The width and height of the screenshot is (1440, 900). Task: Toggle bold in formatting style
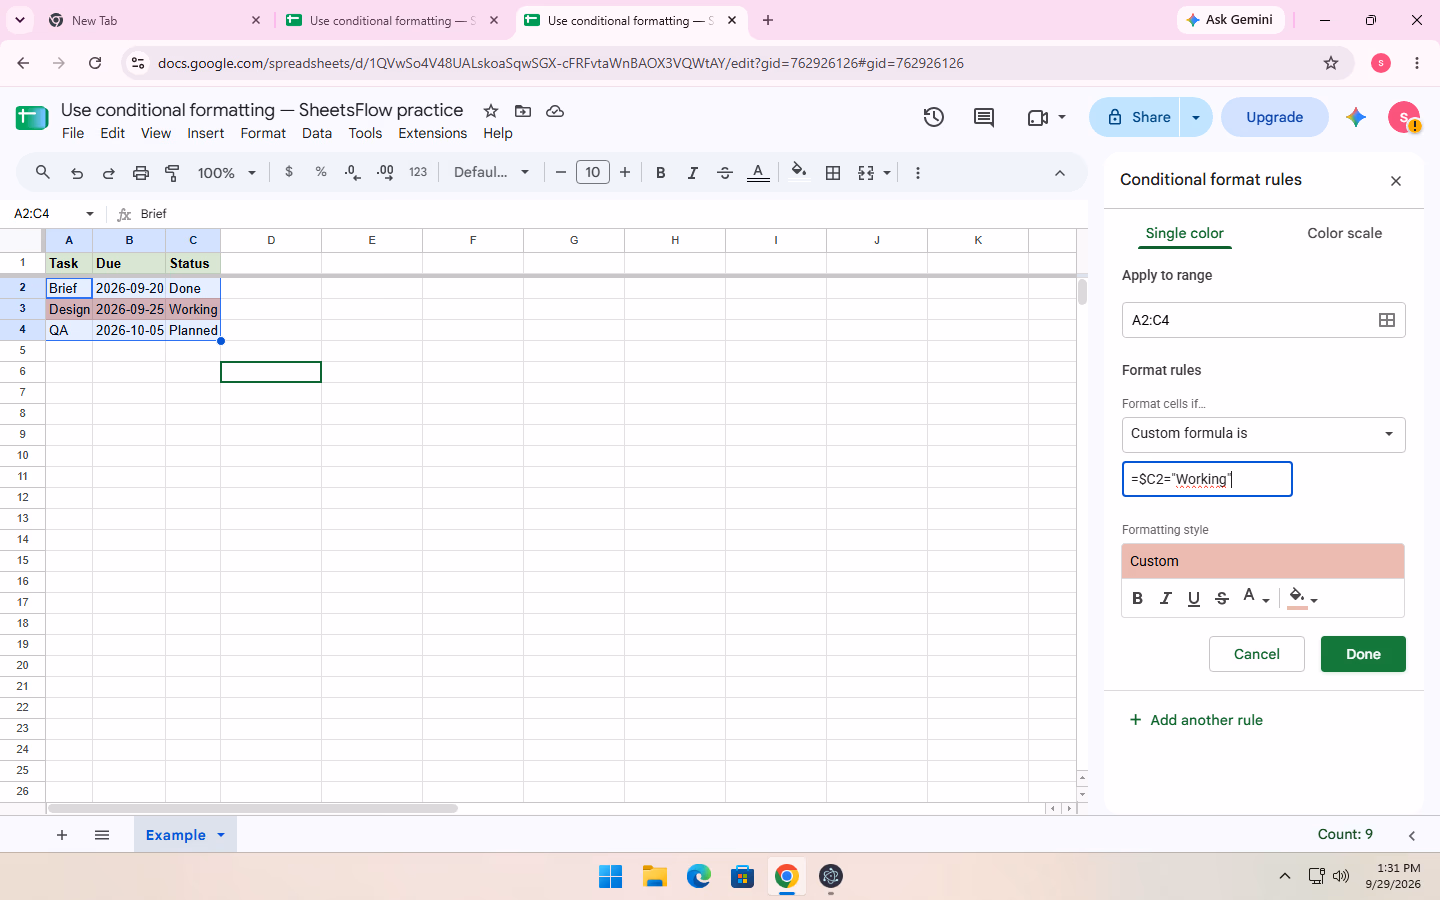[x=1137, y=598]
